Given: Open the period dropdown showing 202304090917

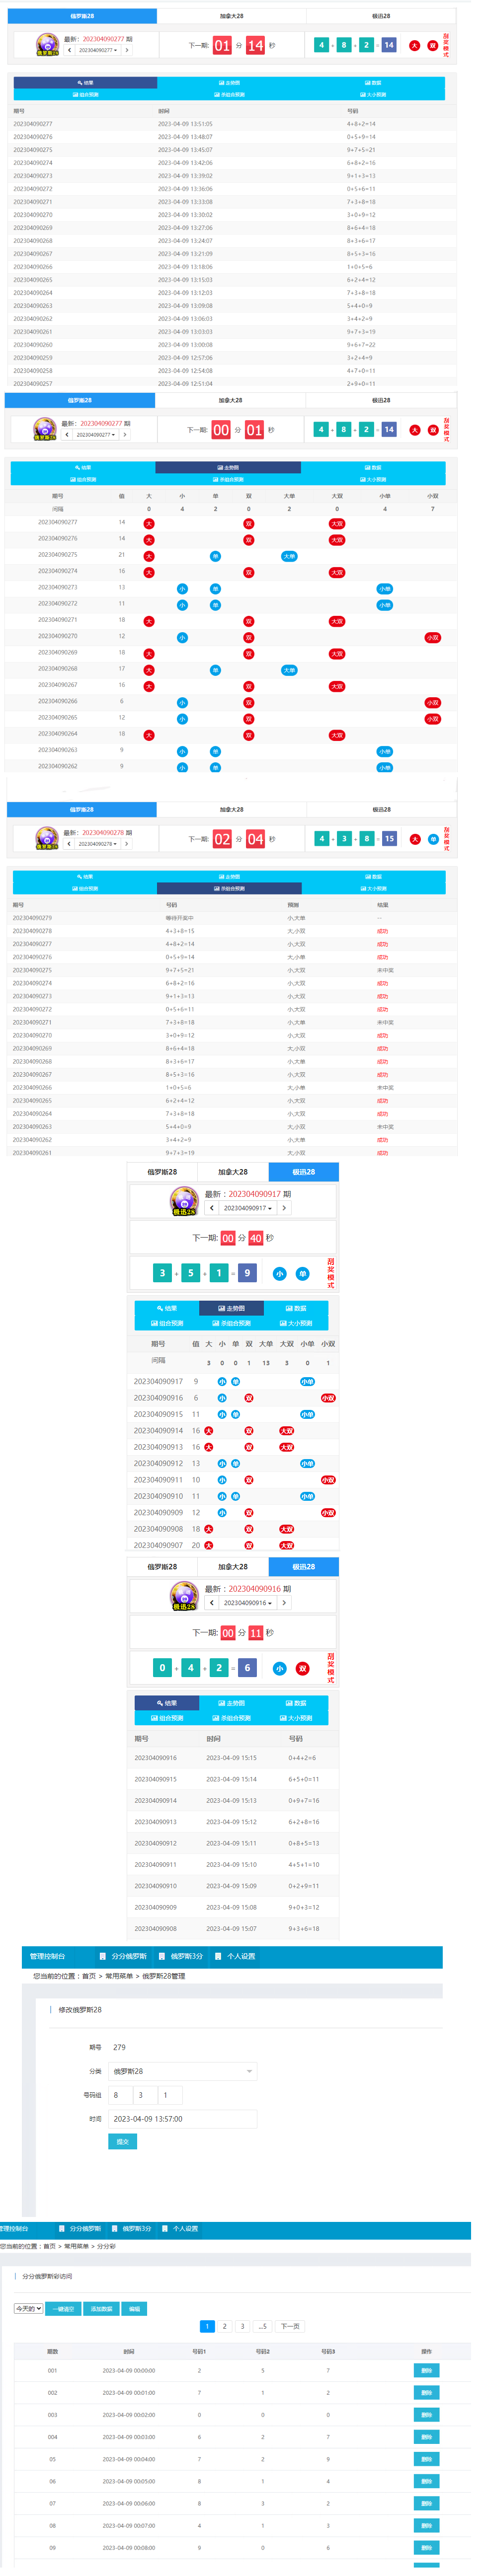Looking at the screenshot, I should pos(247,1208).
